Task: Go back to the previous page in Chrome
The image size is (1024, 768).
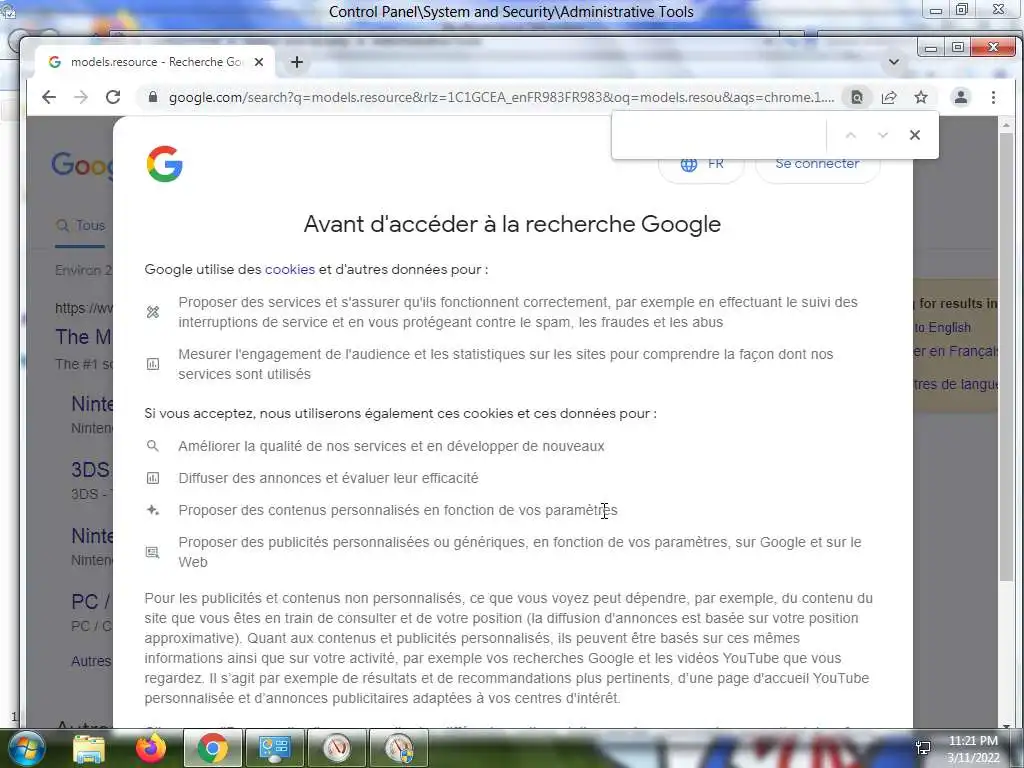Action: (x=49, y=97)
